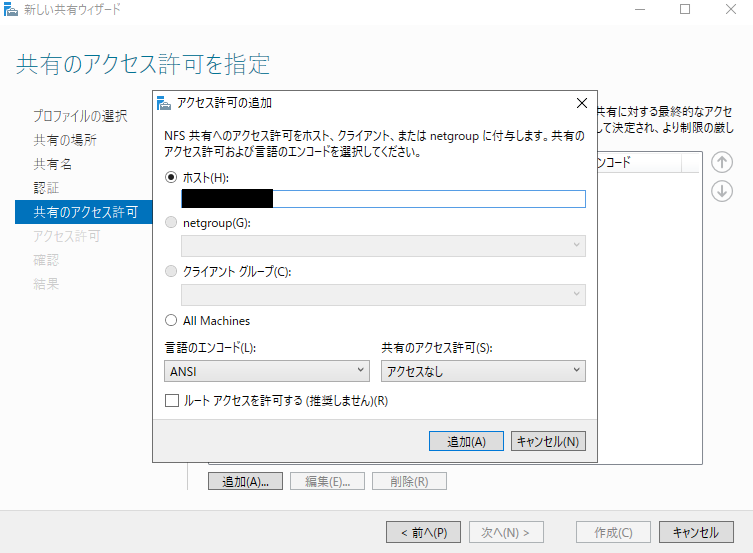Go back with the < 前へ(P) button
This screenshot has width=753, height=553.
[x=423, y=532]
